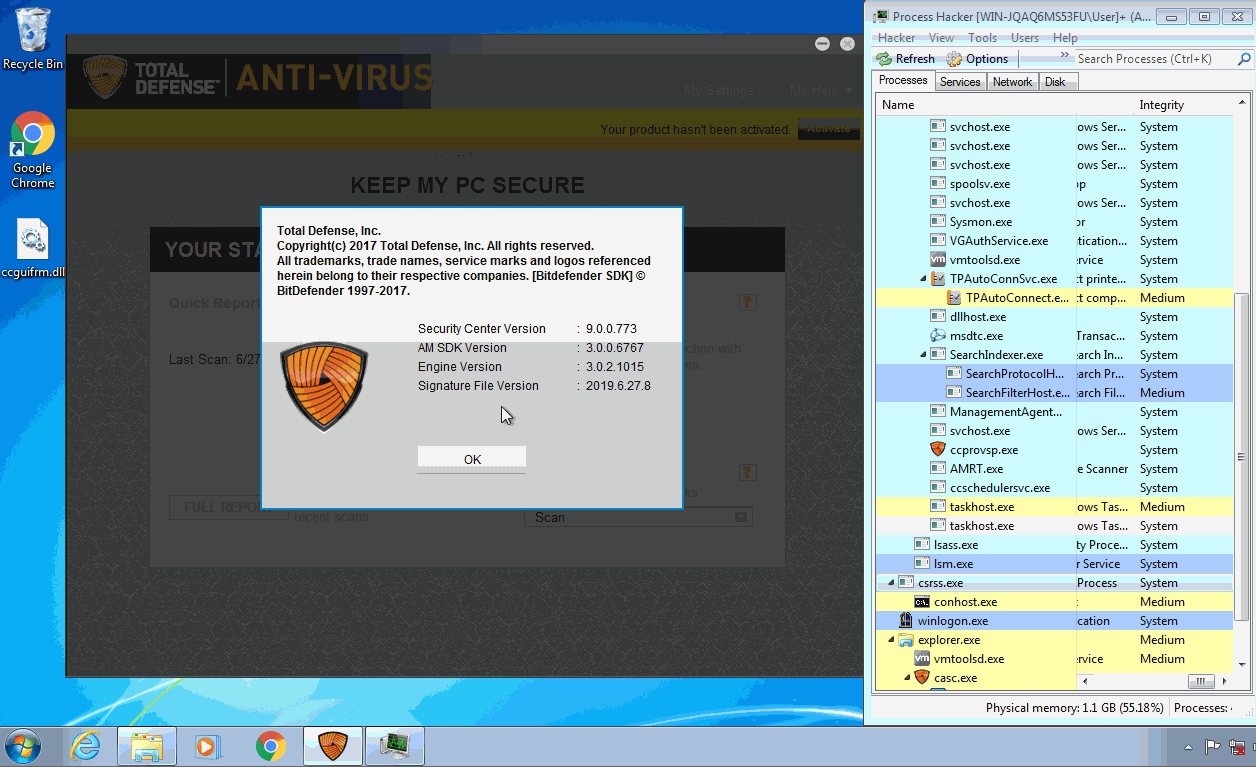This screenshot has height=767, width=1256.
Task: Select the Processes tab
Action: coord(903,80)
